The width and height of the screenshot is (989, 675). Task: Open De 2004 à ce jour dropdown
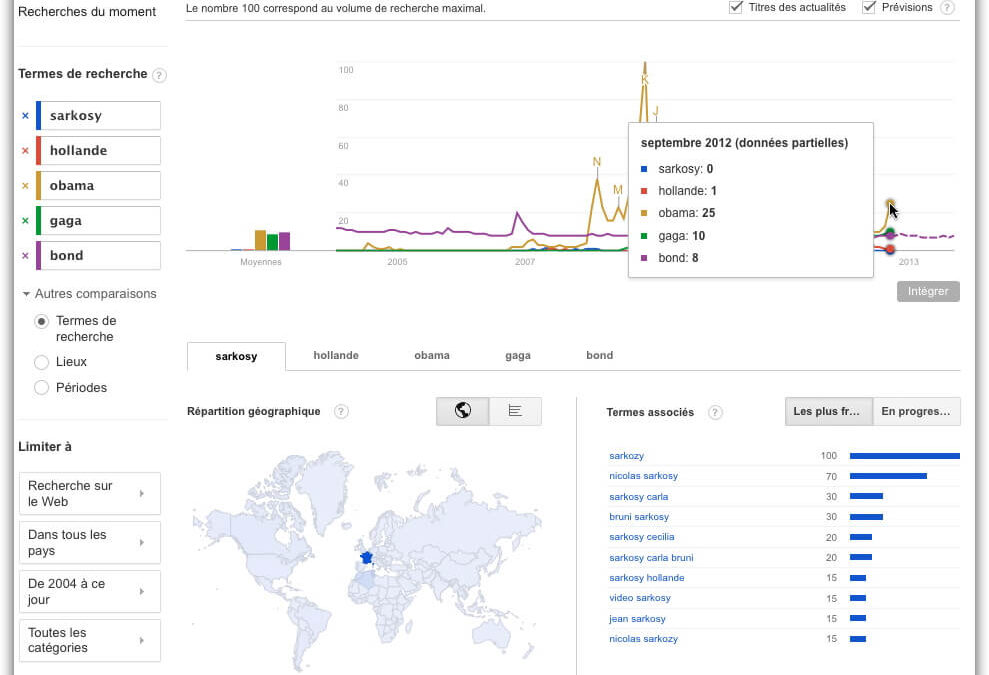(x=90, y=592)
